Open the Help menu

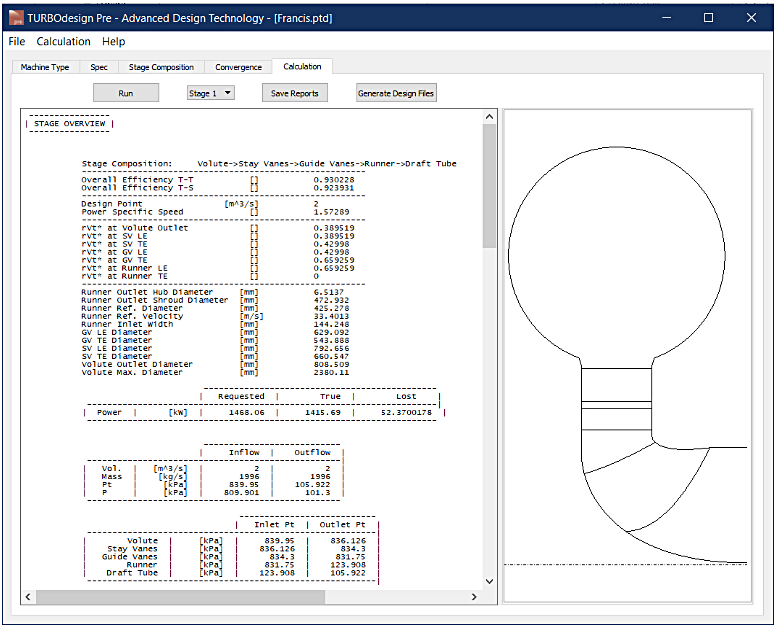tap(114, 42)
